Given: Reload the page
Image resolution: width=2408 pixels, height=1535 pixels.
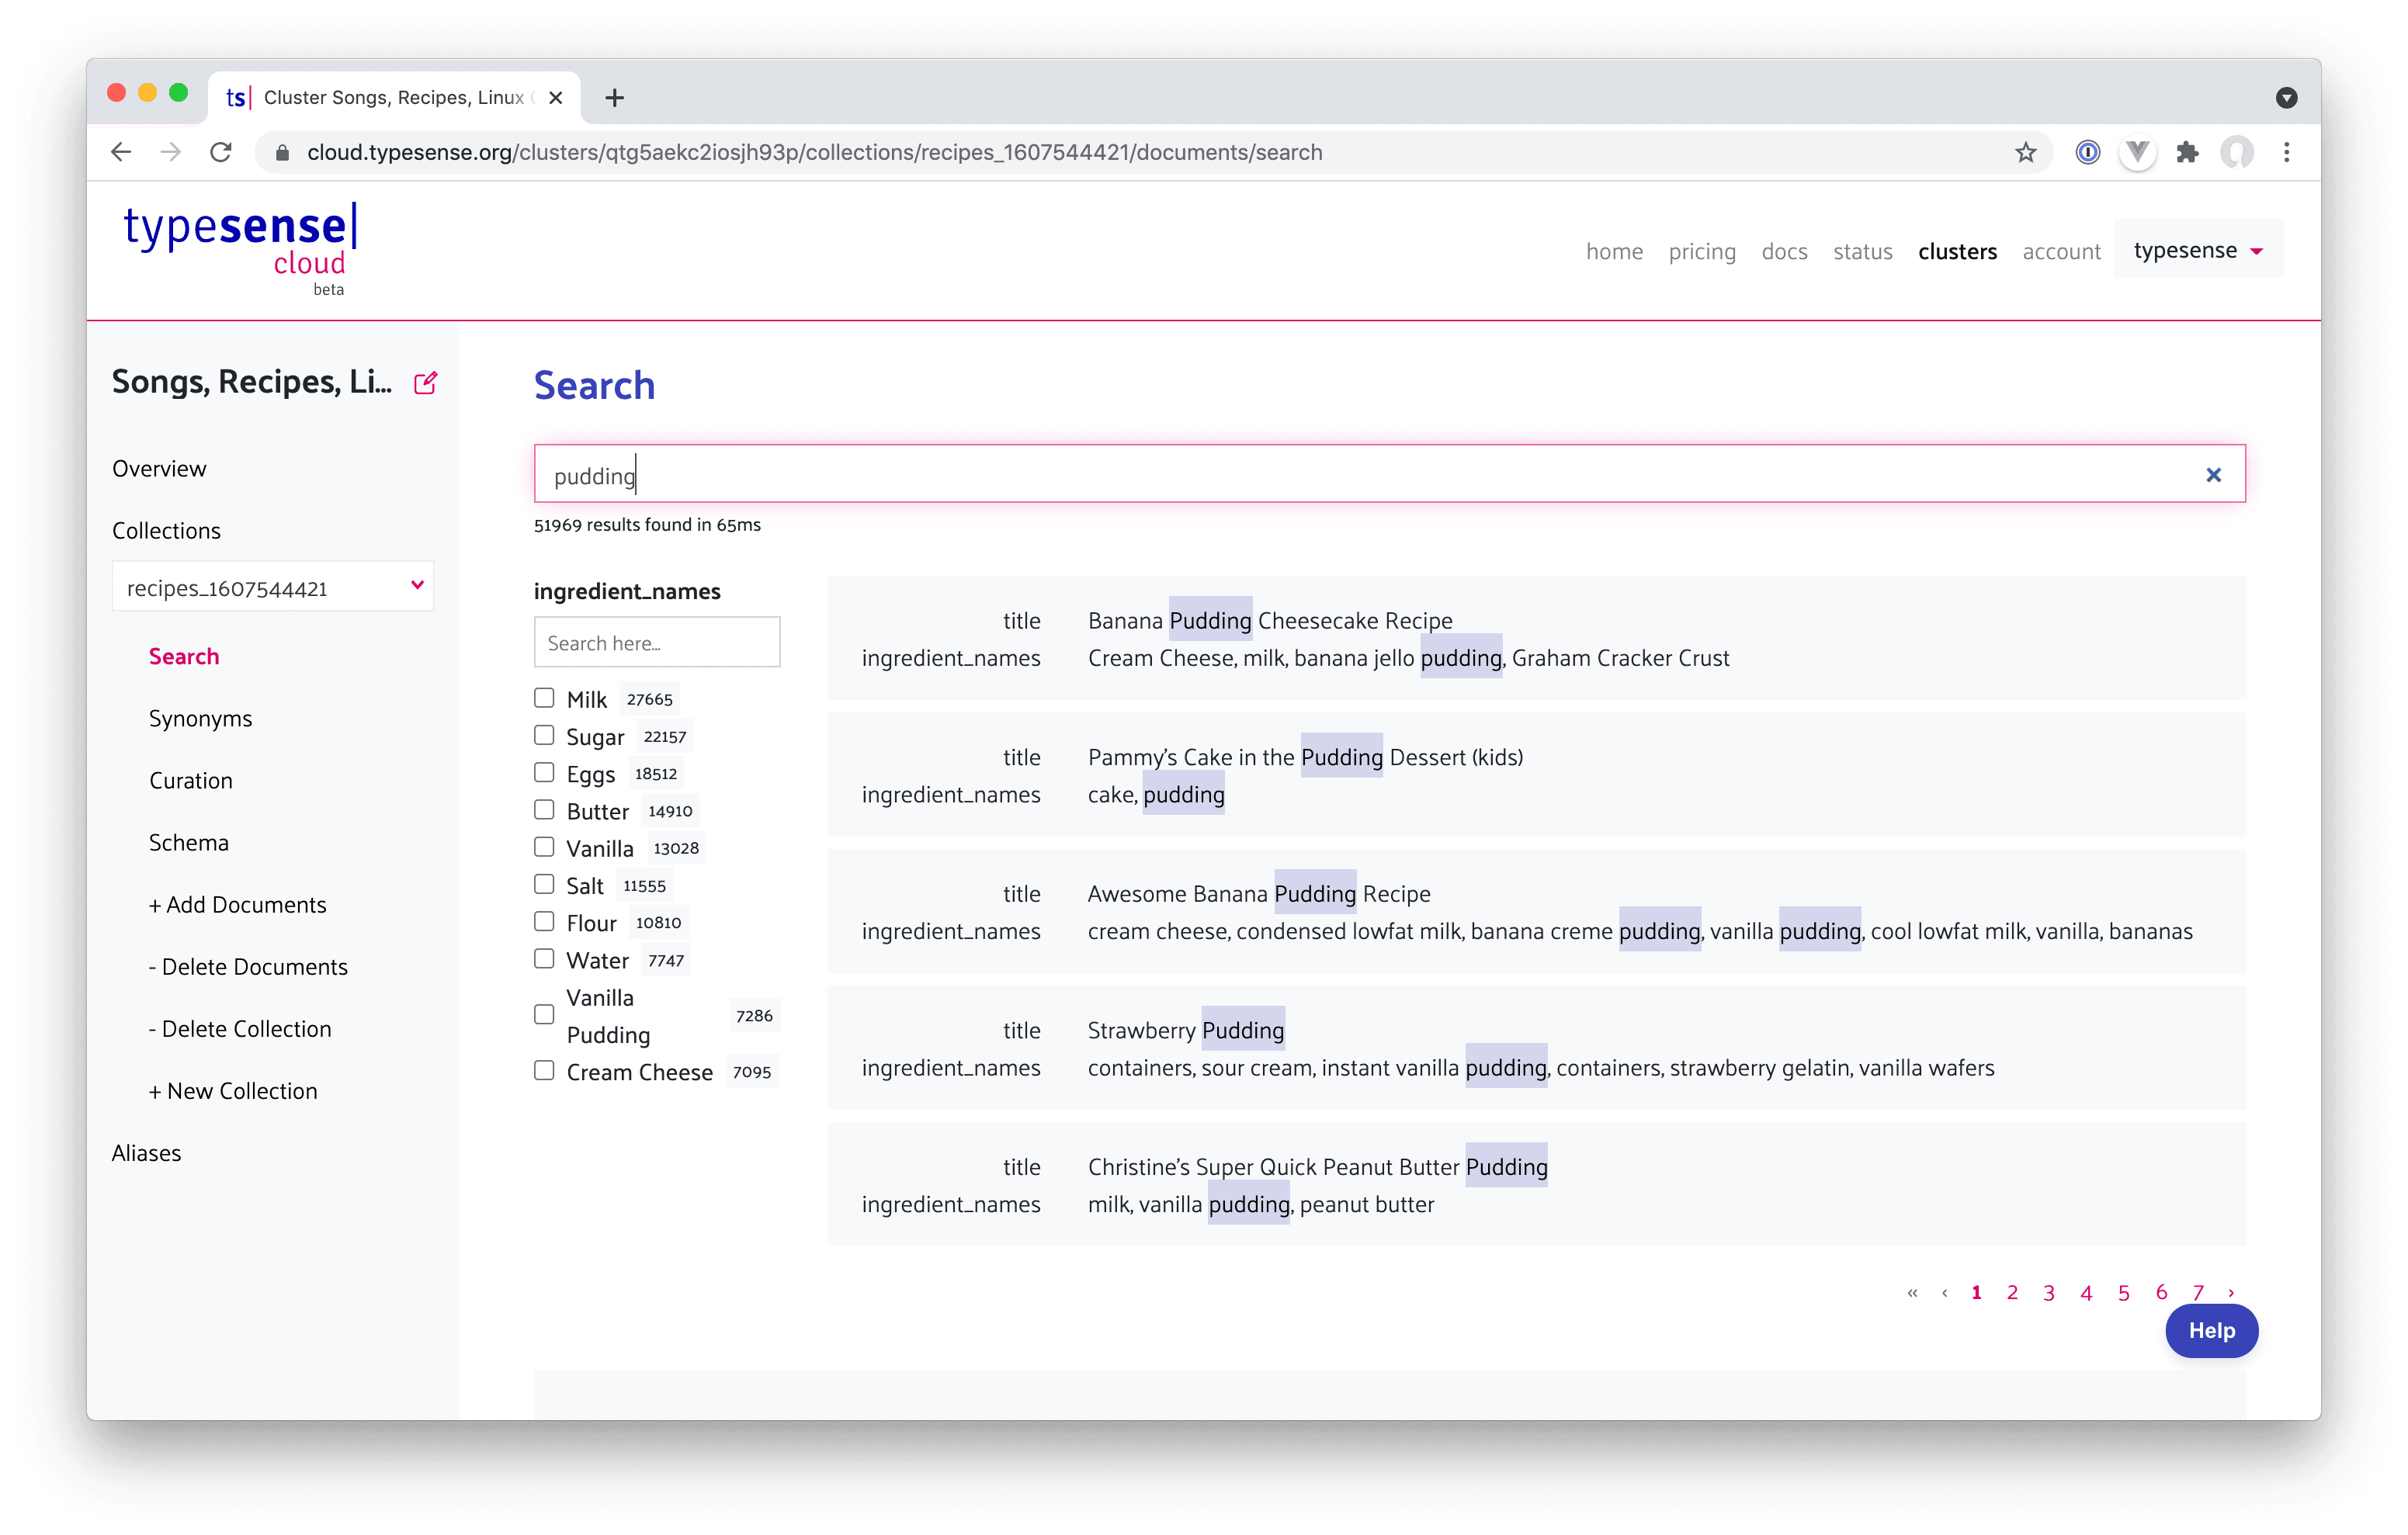Looking at the screenshot, I should click(222, 152).
